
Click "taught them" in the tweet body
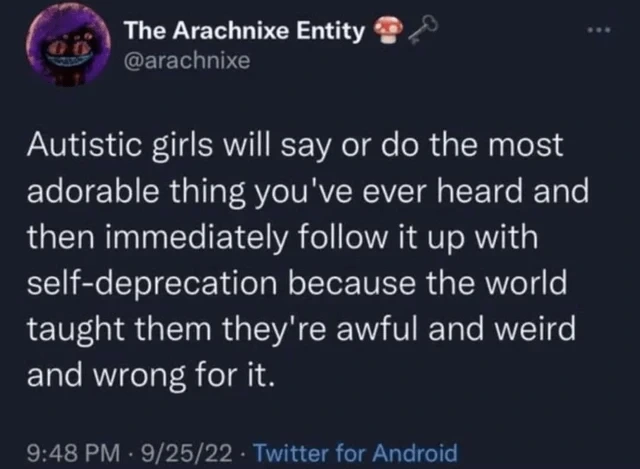[119, 329]
